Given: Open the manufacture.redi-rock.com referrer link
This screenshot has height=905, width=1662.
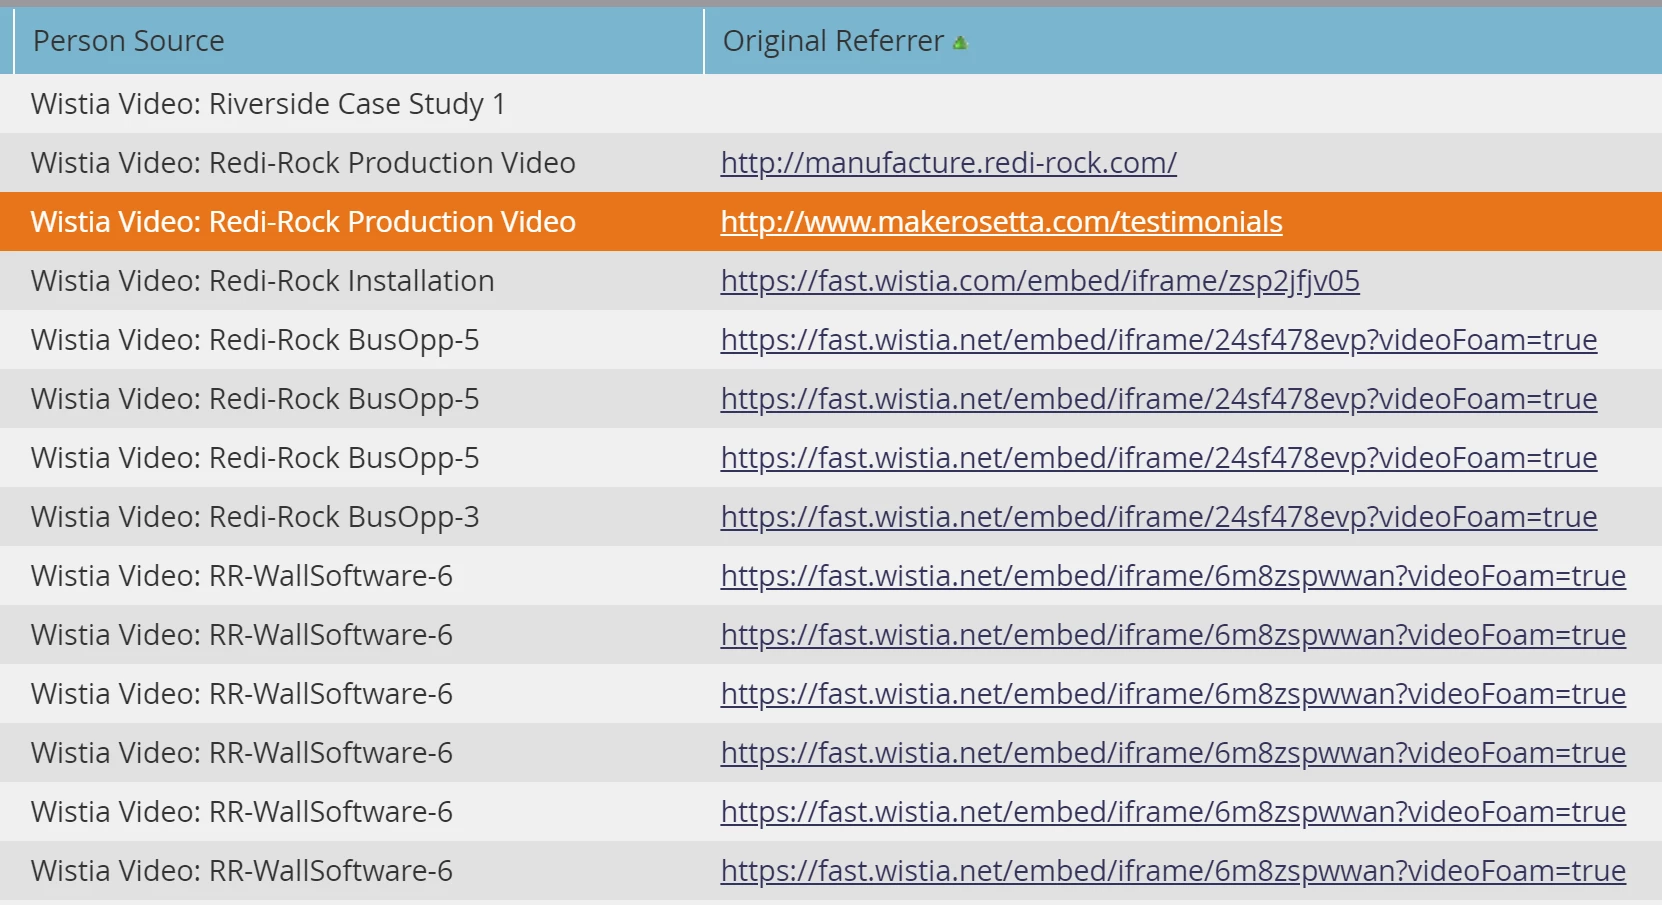Looking at the screenshot, I should 948,163.
